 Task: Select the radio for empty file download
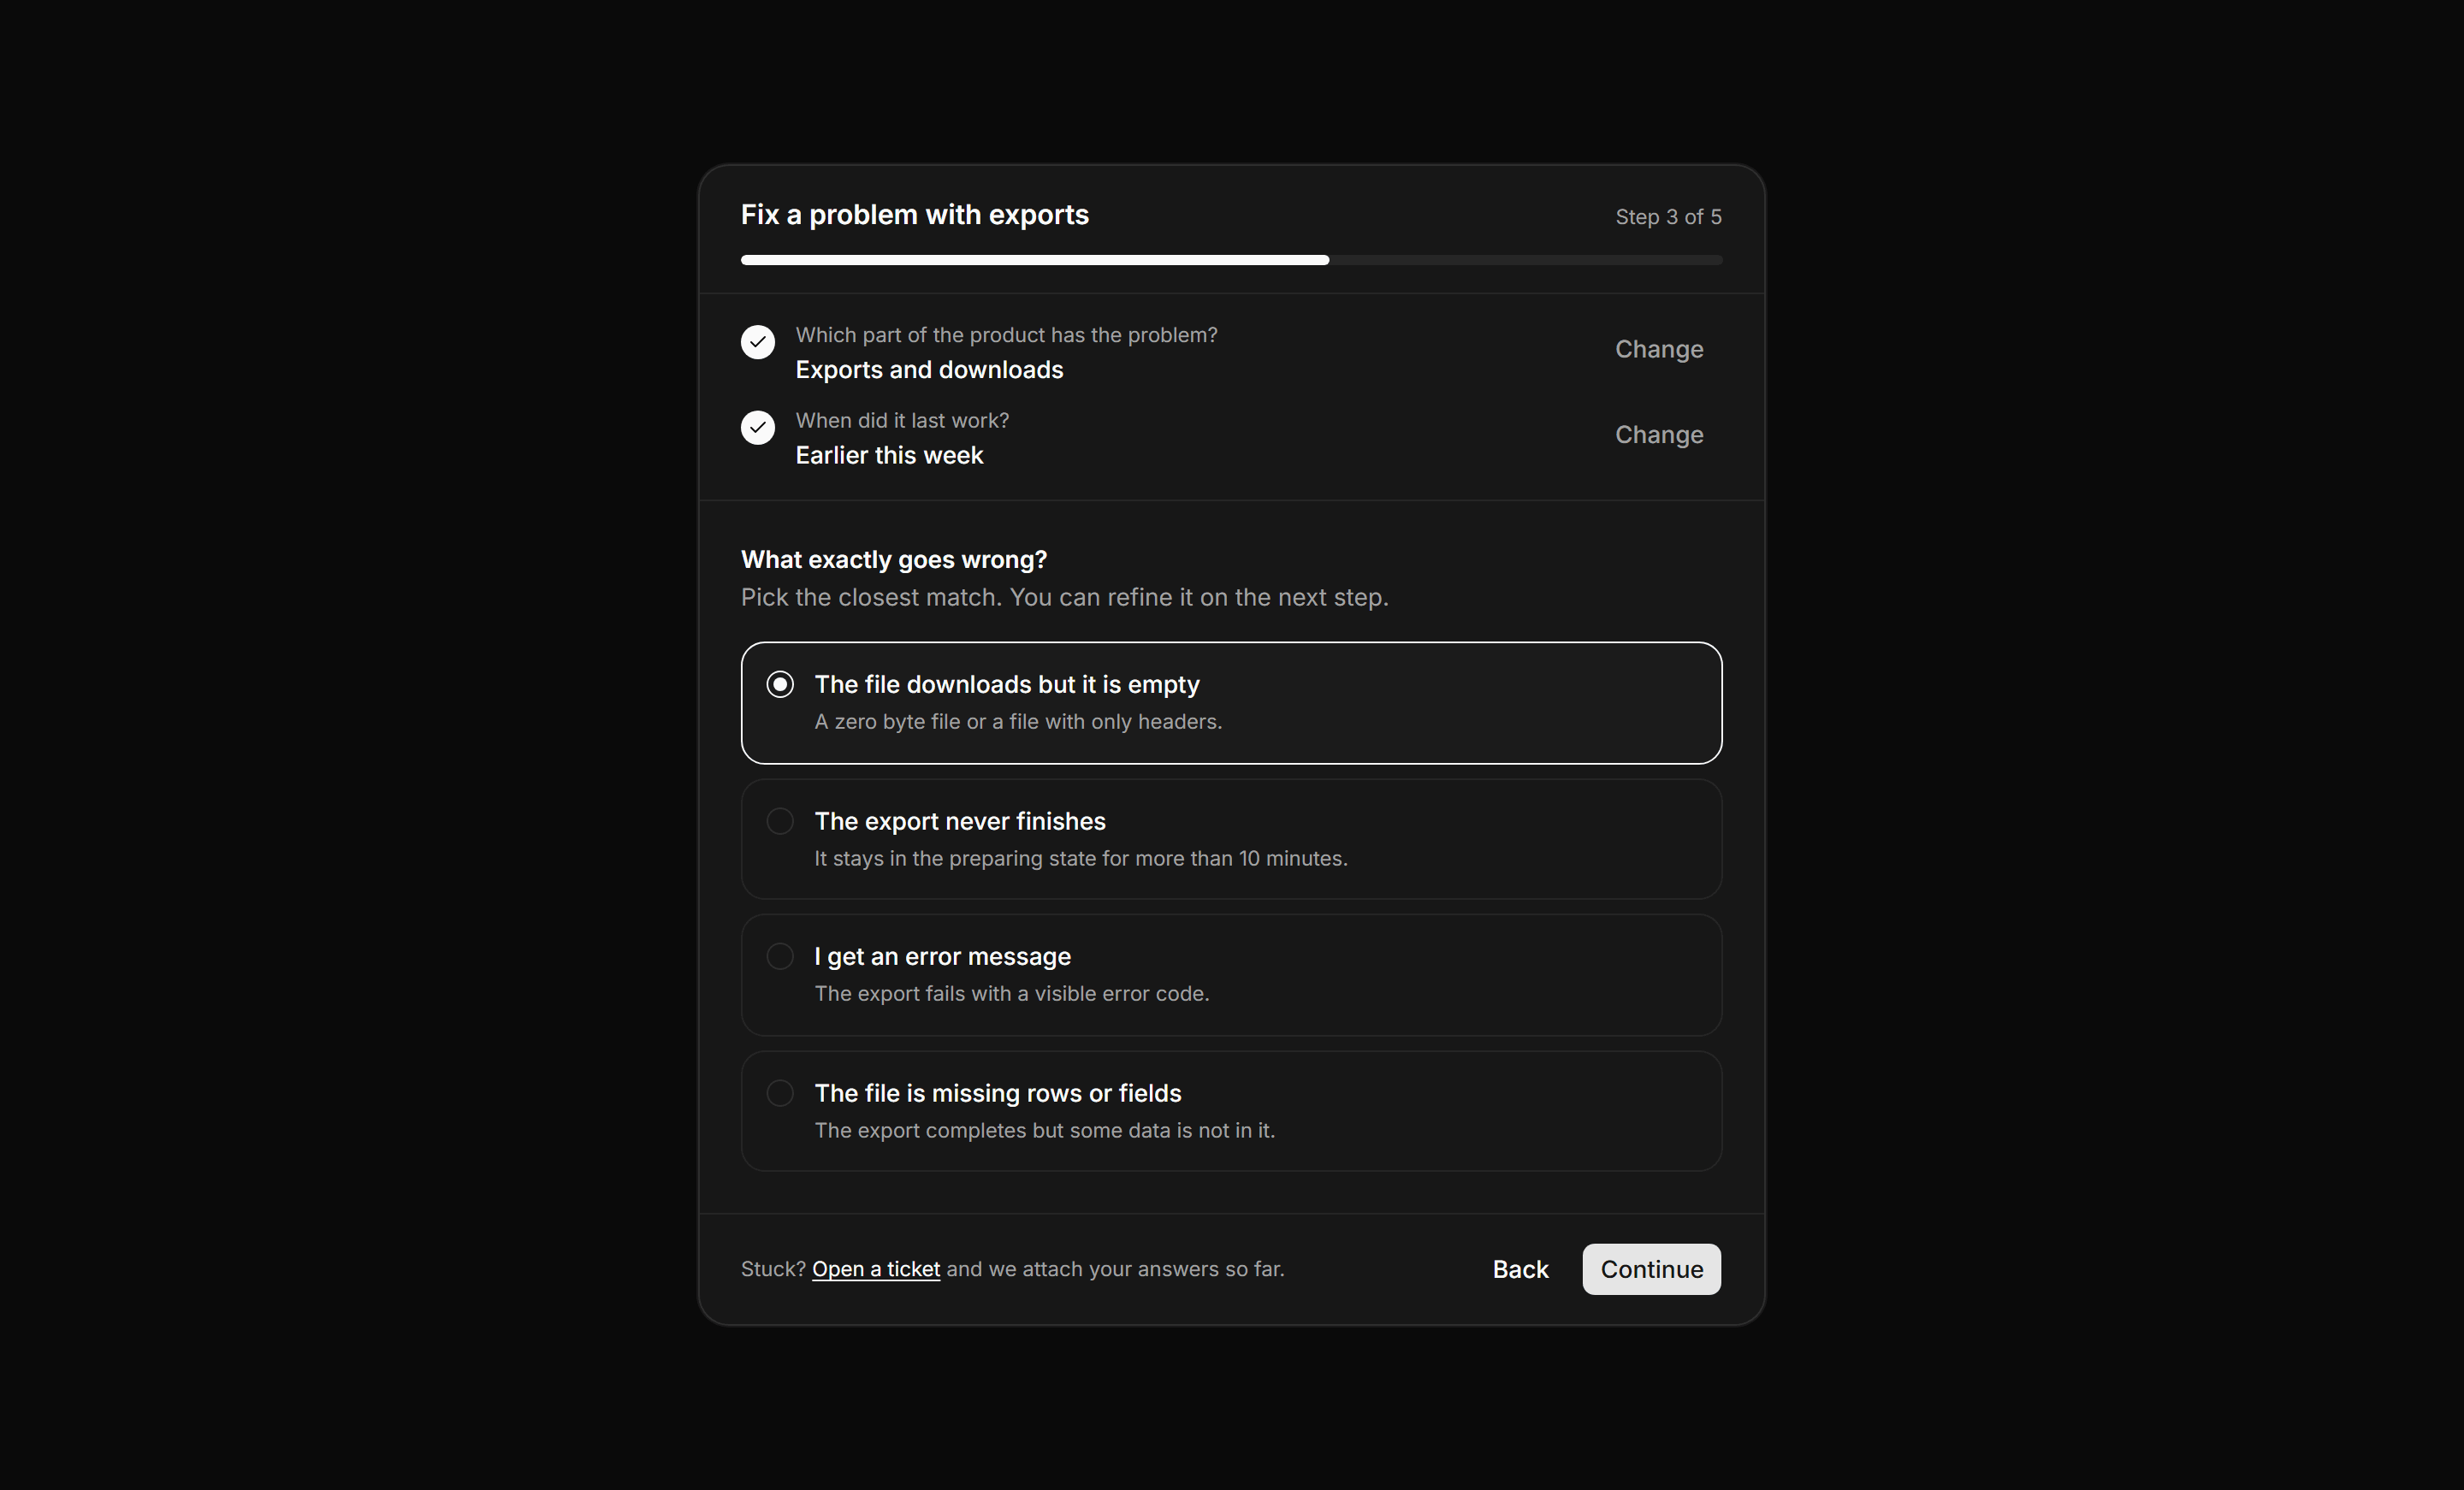point(780,684)
